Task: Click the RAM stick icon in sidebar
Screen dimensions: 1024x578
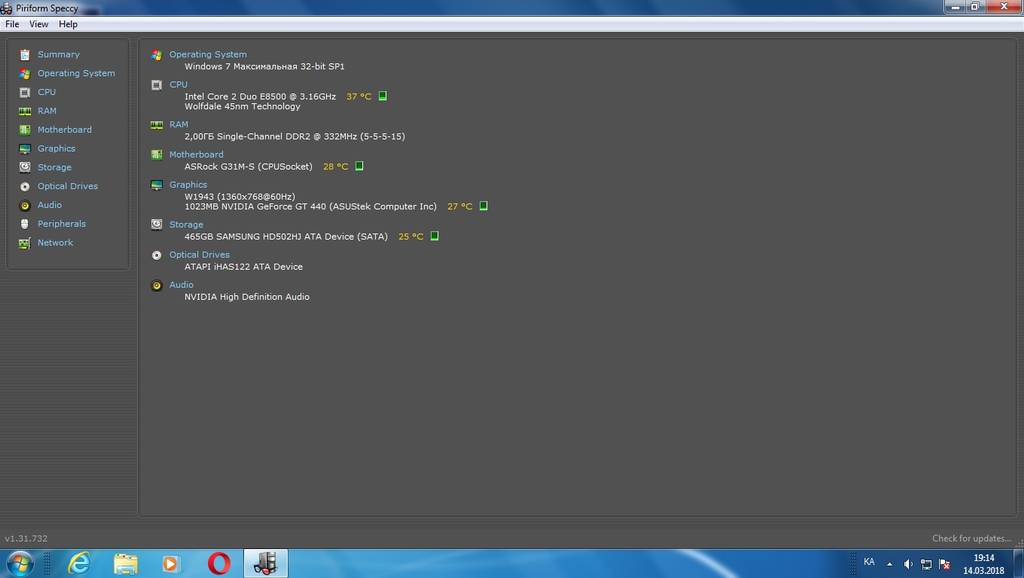Action: tap(25, 112)
